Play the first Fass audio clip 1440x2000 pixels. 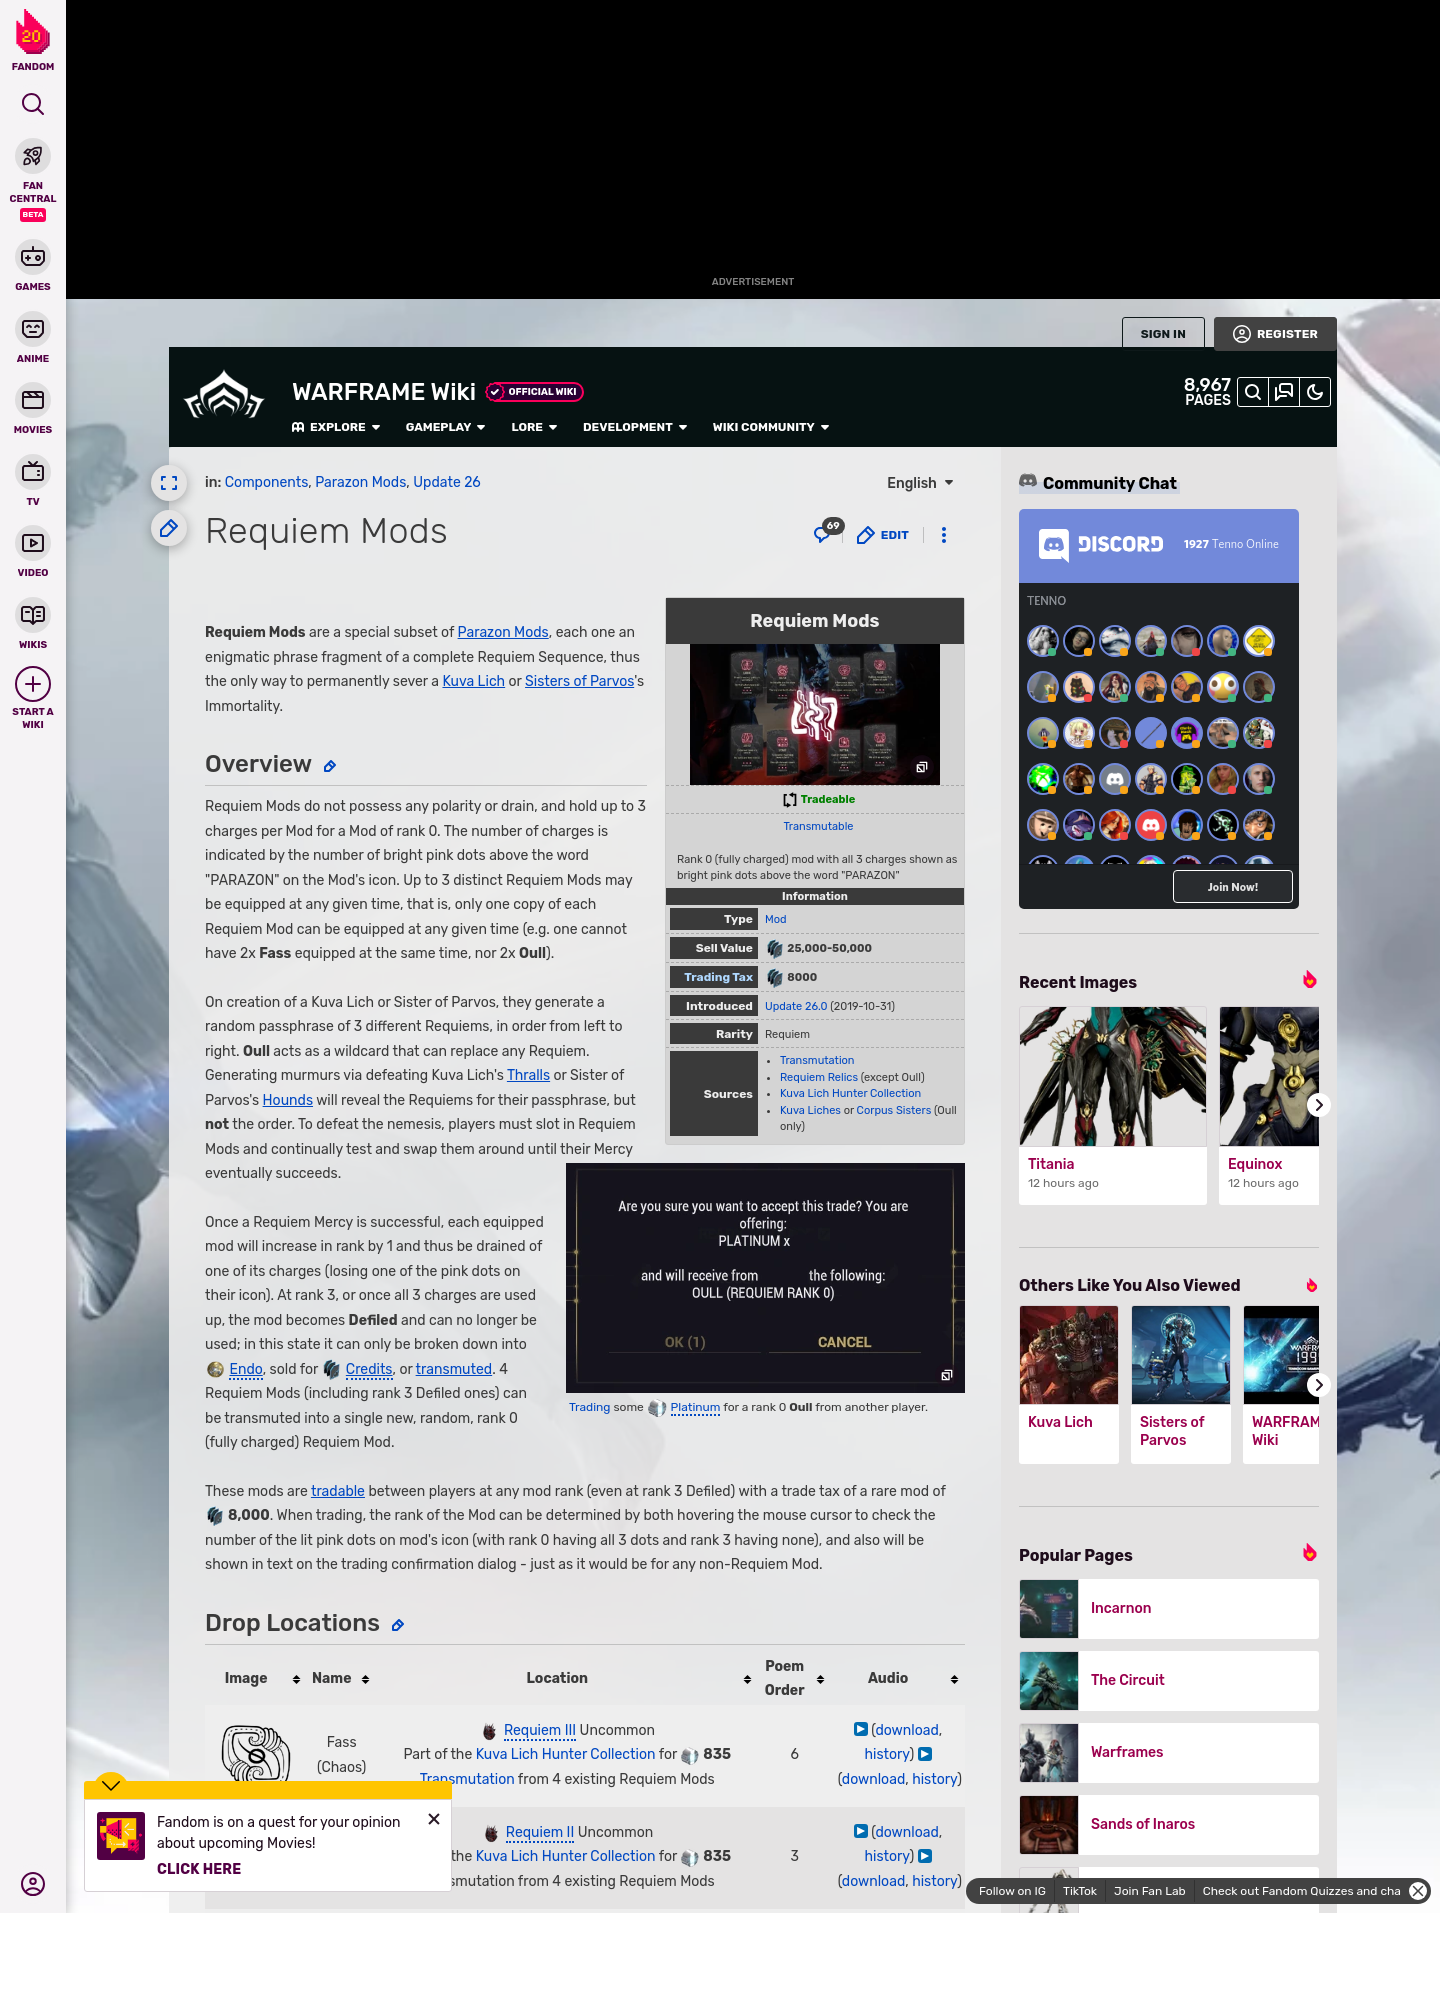[x=860, y=1729]
